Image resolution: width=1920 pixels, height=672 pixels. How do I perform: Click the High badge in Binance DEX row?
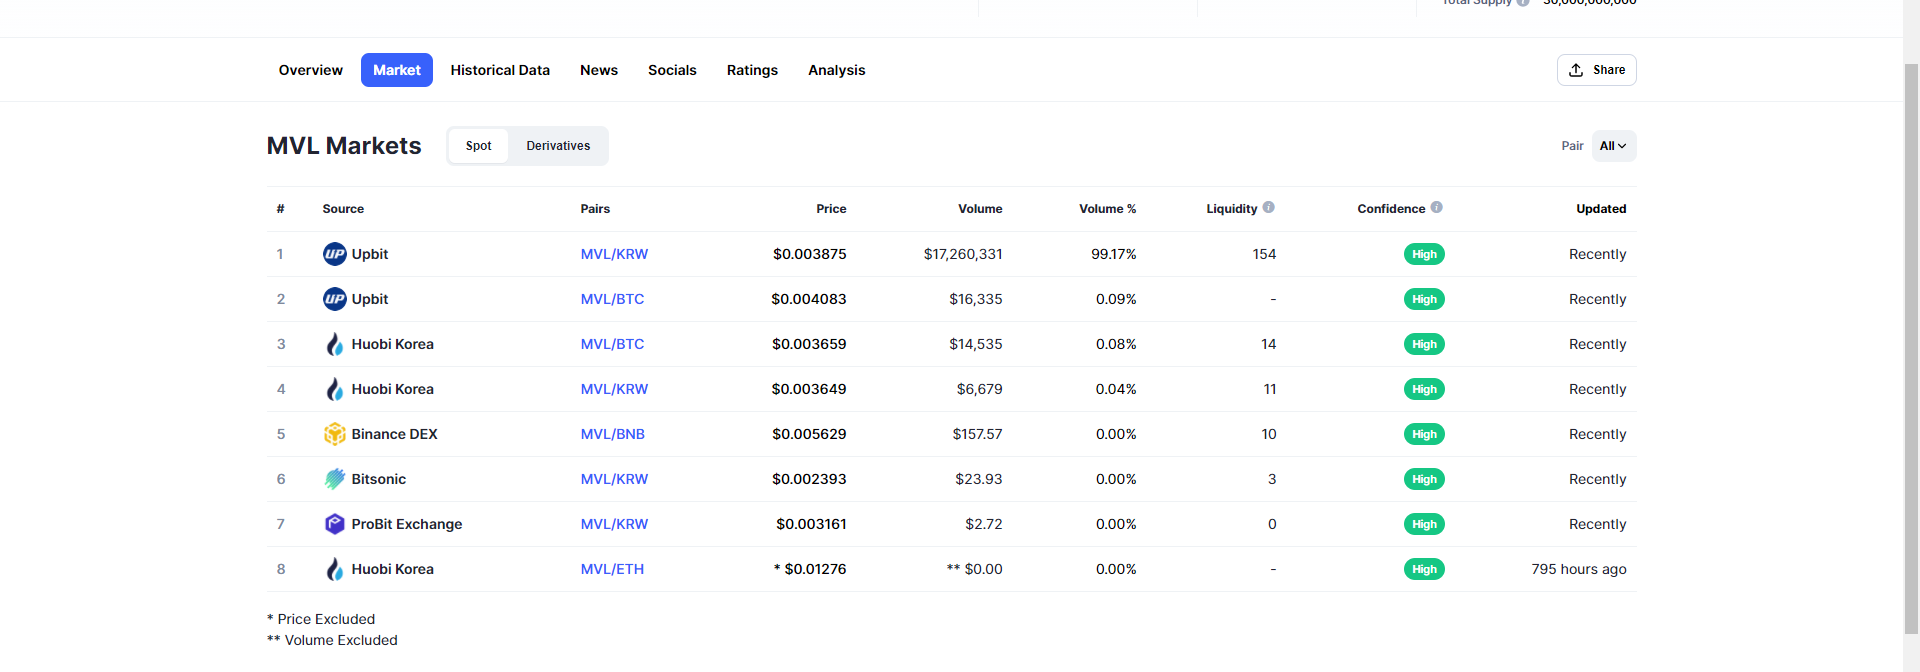coord(1424,434)
